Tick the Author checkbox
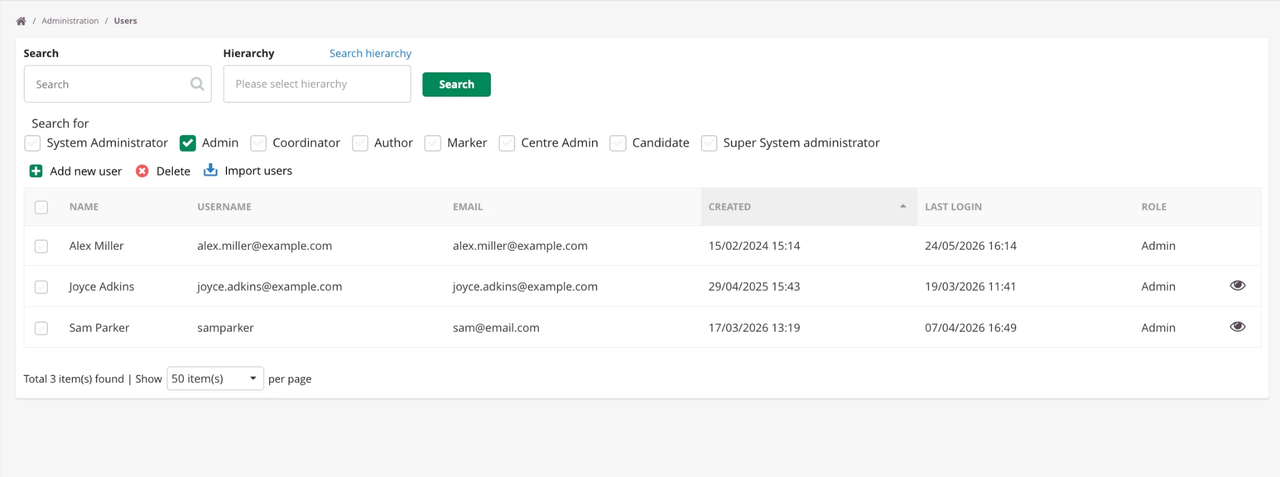Screen dimensions: 1280x477 (360, 143)
